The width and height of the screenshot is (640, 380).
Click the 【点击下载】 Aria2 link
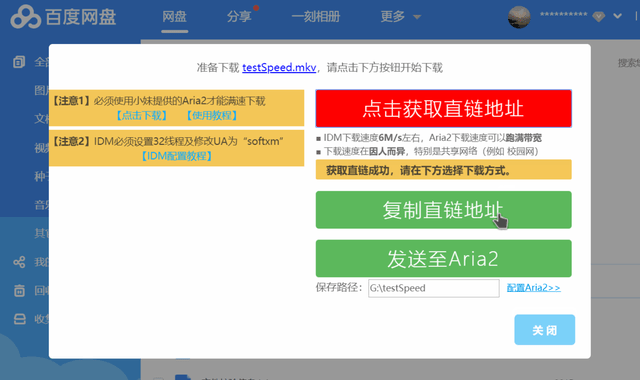click(142, 116)
